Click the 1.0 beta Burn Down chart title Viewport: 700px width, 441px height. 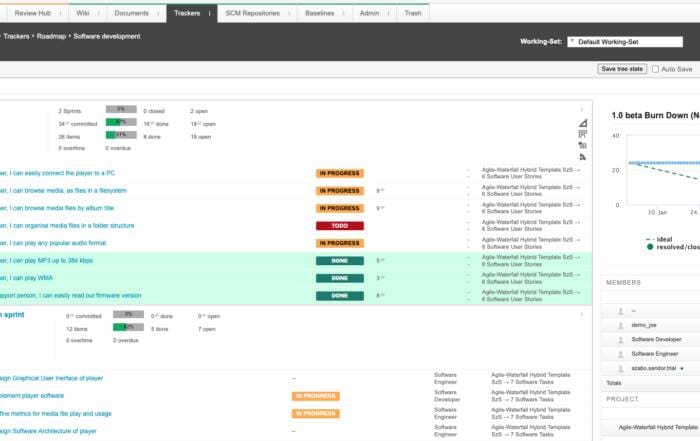click(655, 116)
